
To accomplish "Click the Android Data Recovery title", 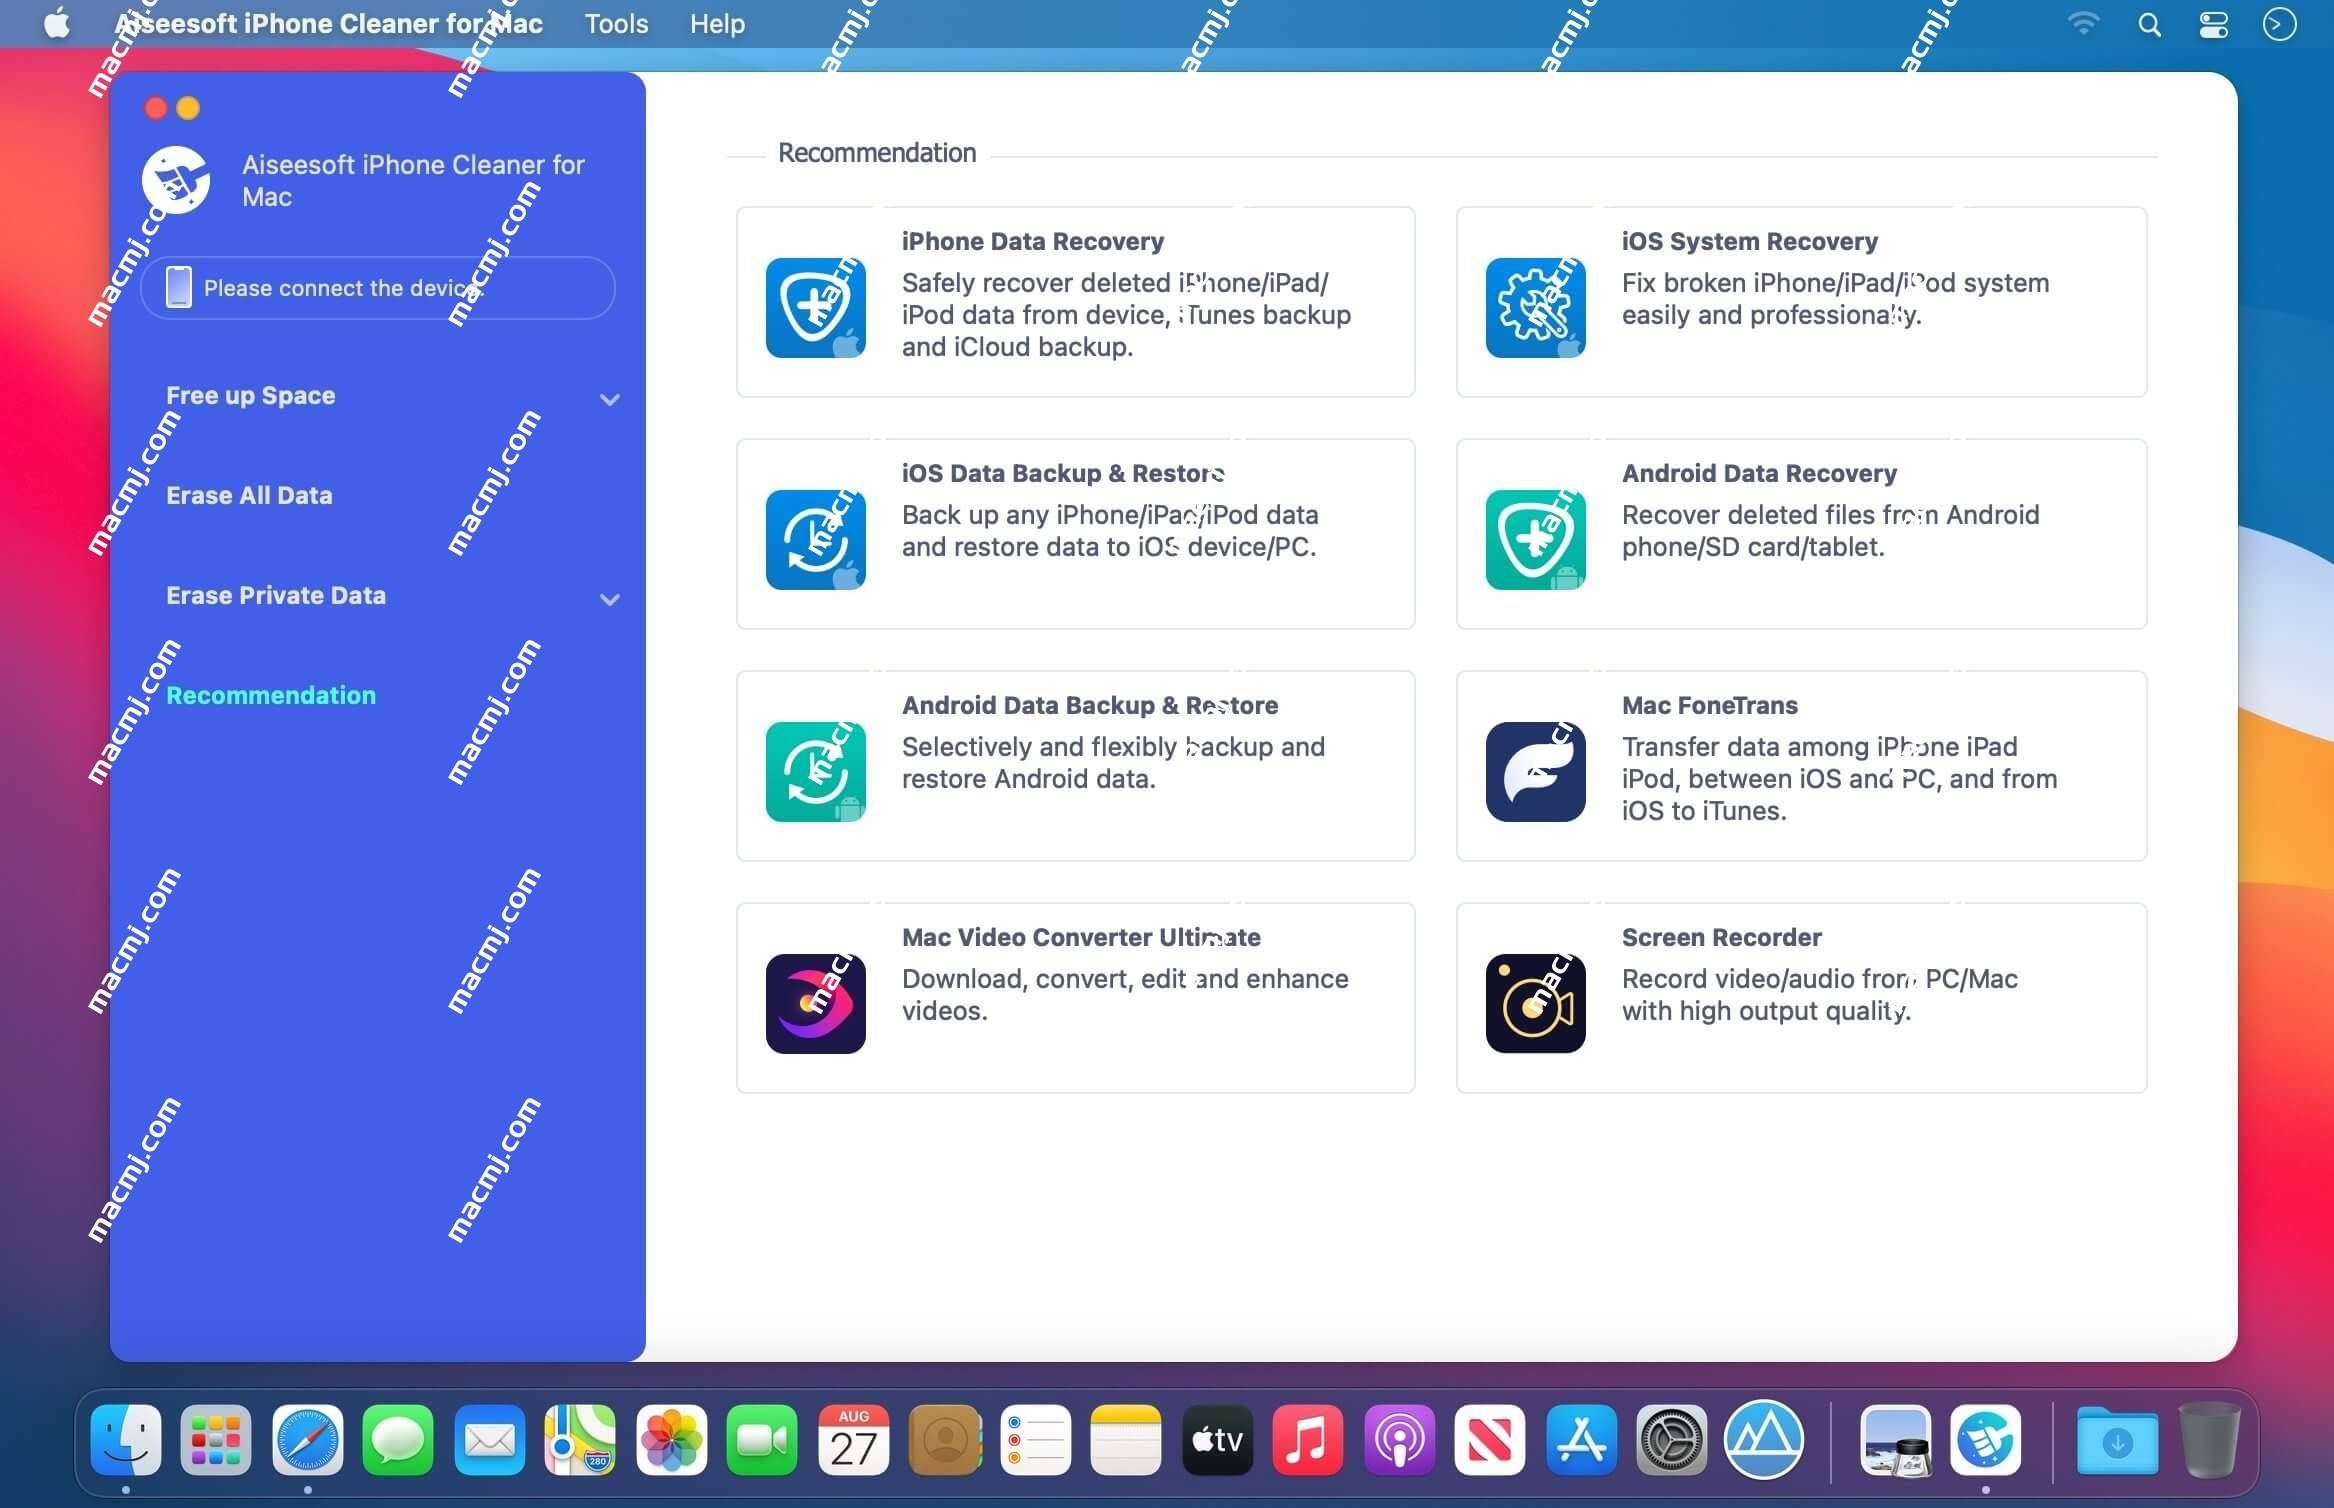I will click(x=1759, y=473).
